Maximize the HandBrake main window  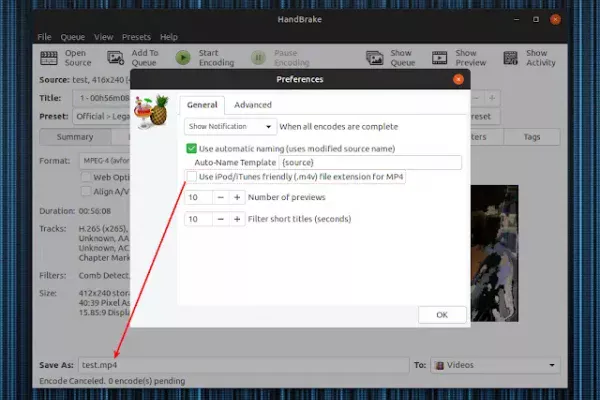(x=536, y=20)
